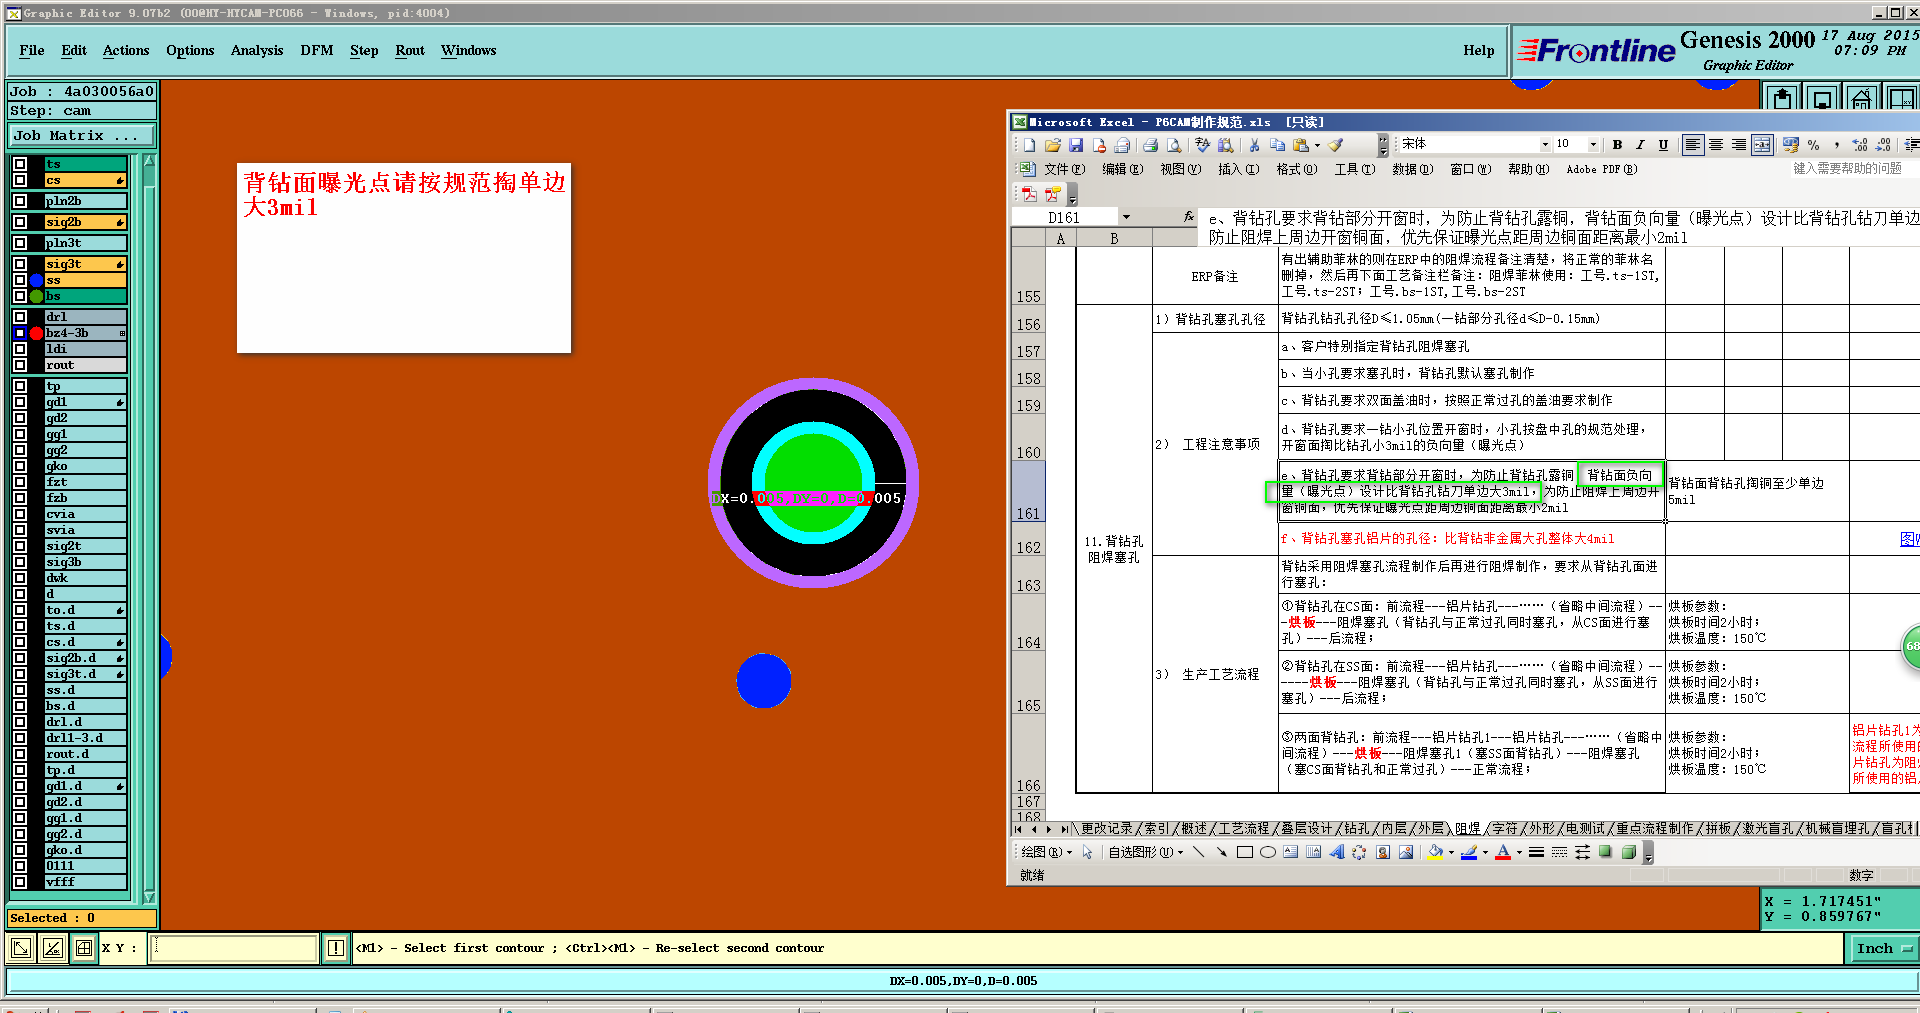The image size is (1920, 1013).
Task: Select the Oval drawing tool in Excel
Action: pos(1268,852)
